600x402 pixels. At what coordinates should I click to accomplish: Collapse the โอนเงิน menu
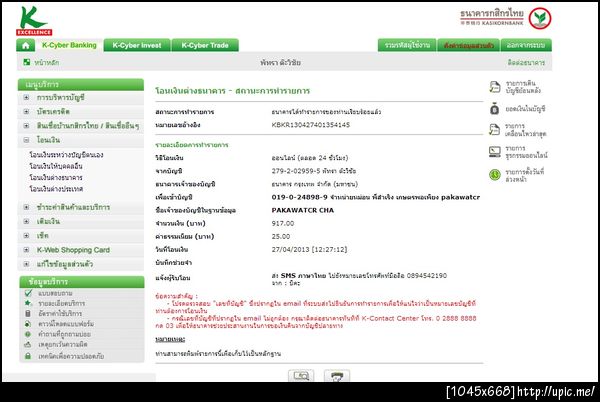click(26, 140)
